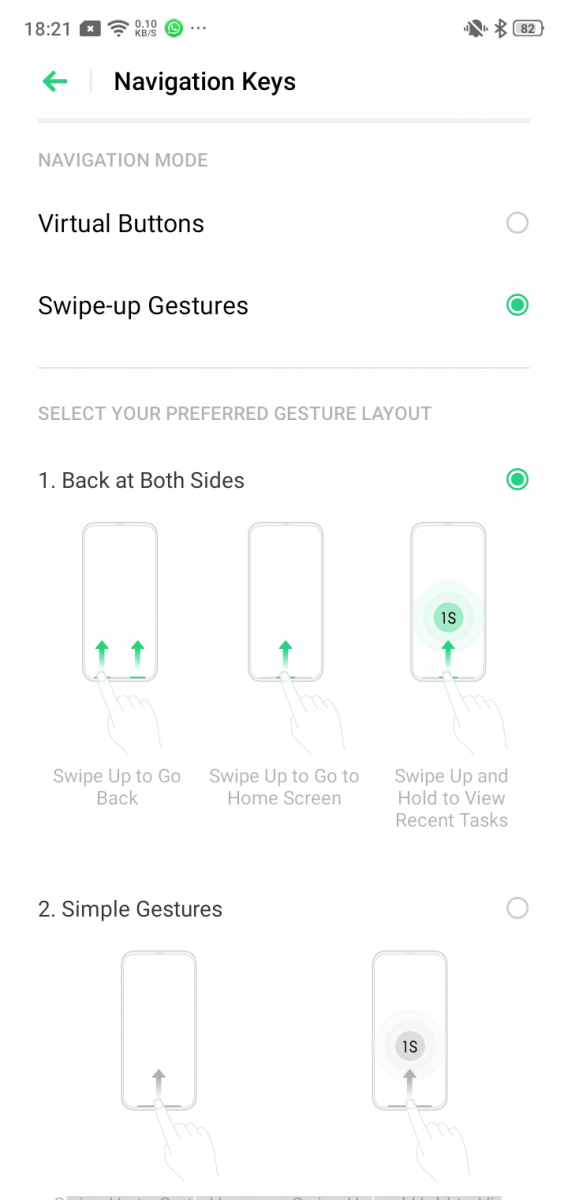Tap the 1. Back at Both Sides heading

(x=141, y=480)
